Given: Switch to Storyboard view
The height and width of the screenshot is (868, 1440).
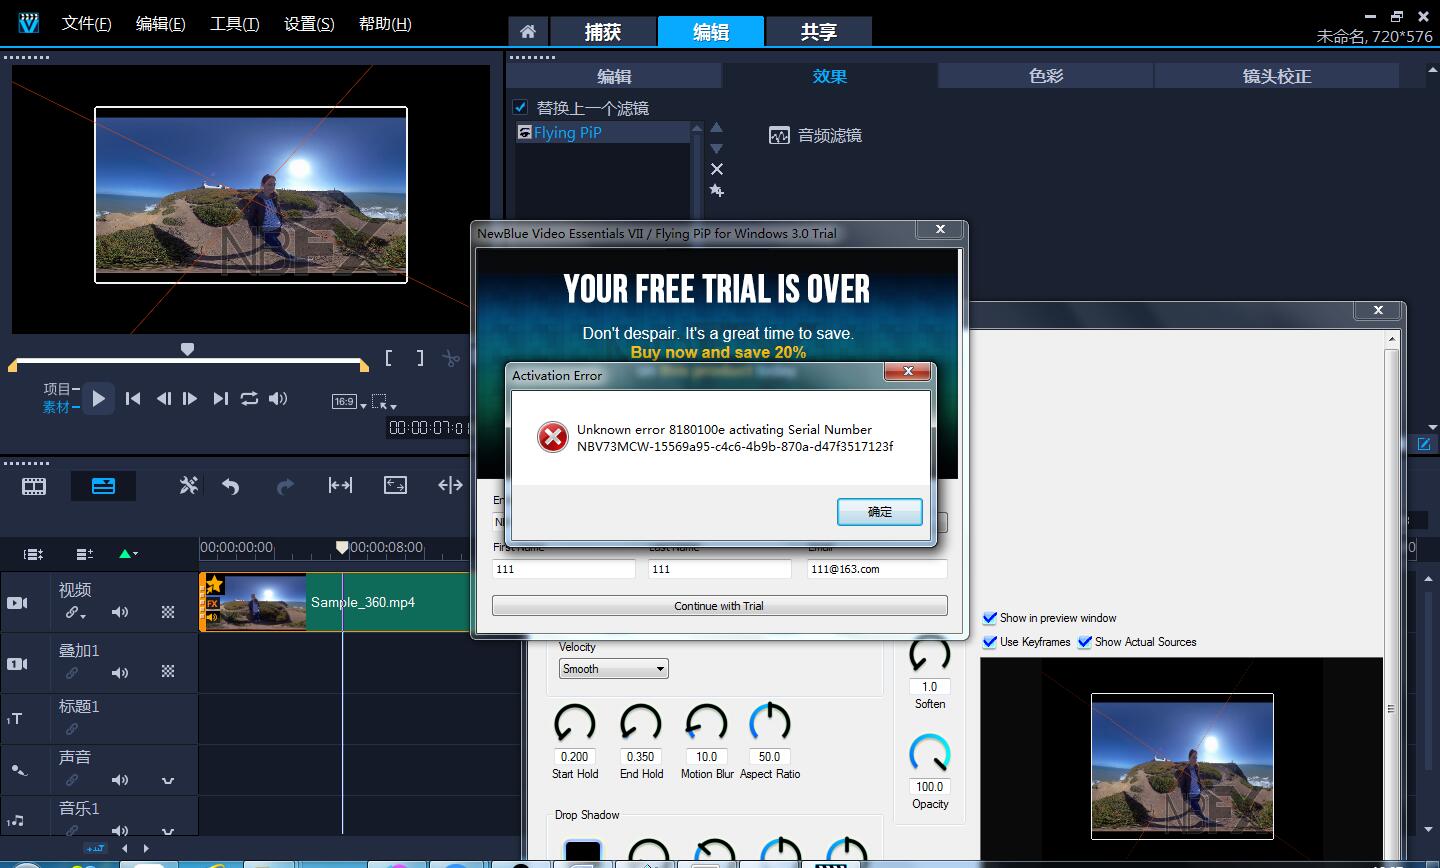Looking at the screenshot, I should click(34, 486).
